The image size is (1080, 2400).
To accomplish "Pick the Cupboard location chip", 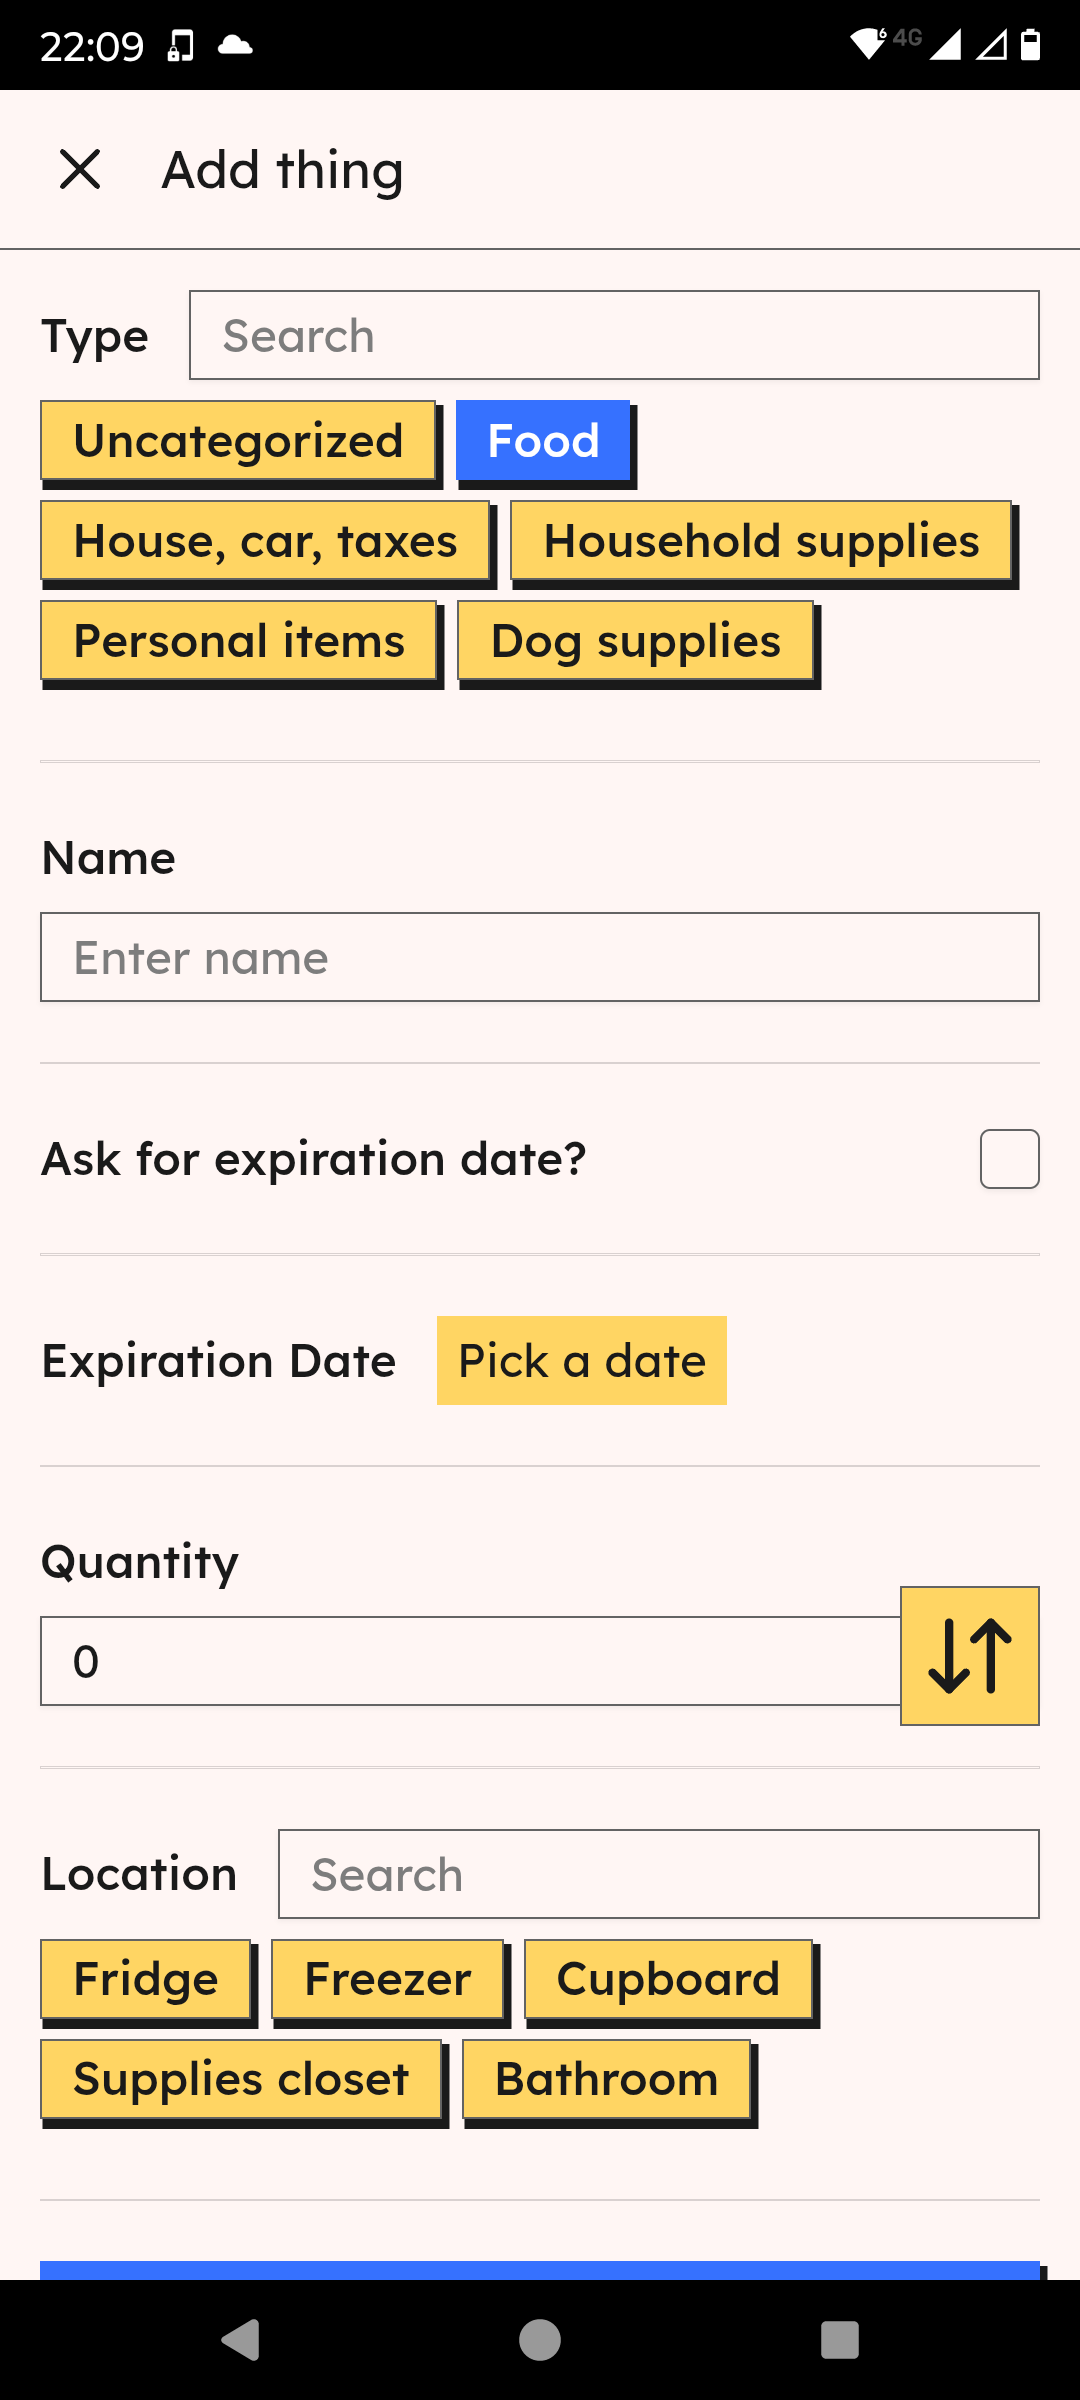I will pyautogui.click(x=668, y=1979).
